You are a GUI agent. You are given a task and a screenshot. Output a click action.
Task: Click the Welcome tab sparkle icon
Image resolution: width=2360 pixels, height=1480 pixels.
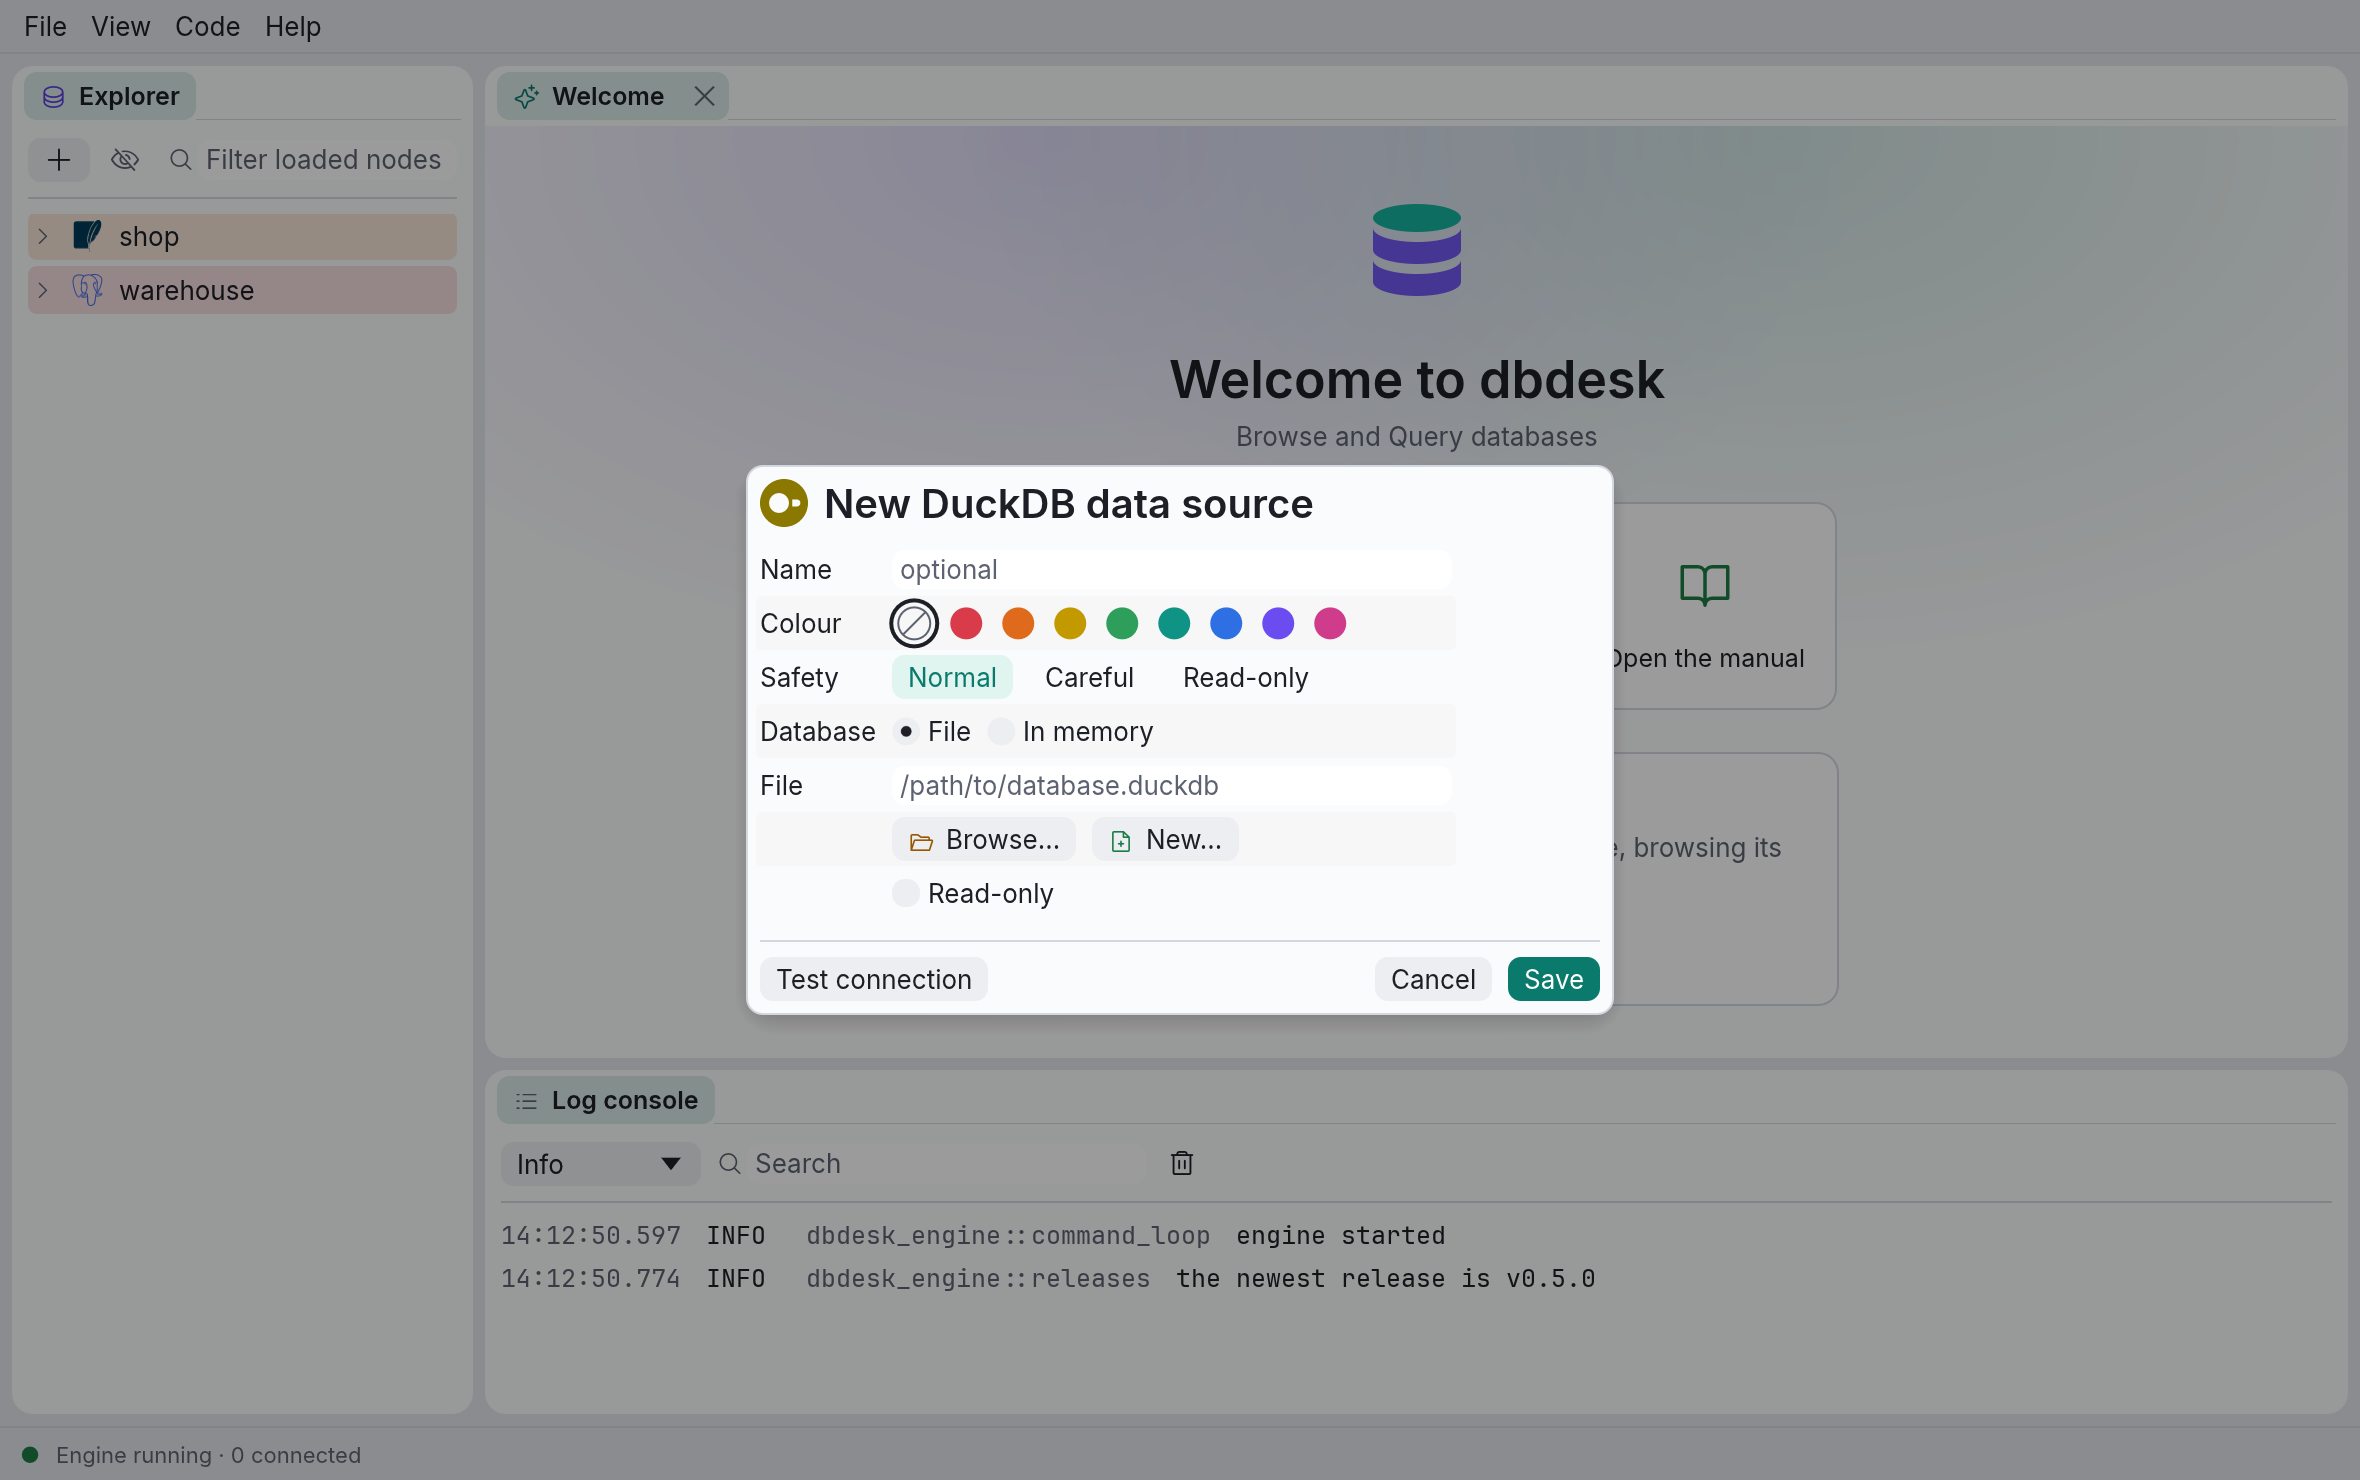click(x=526, y=97)
